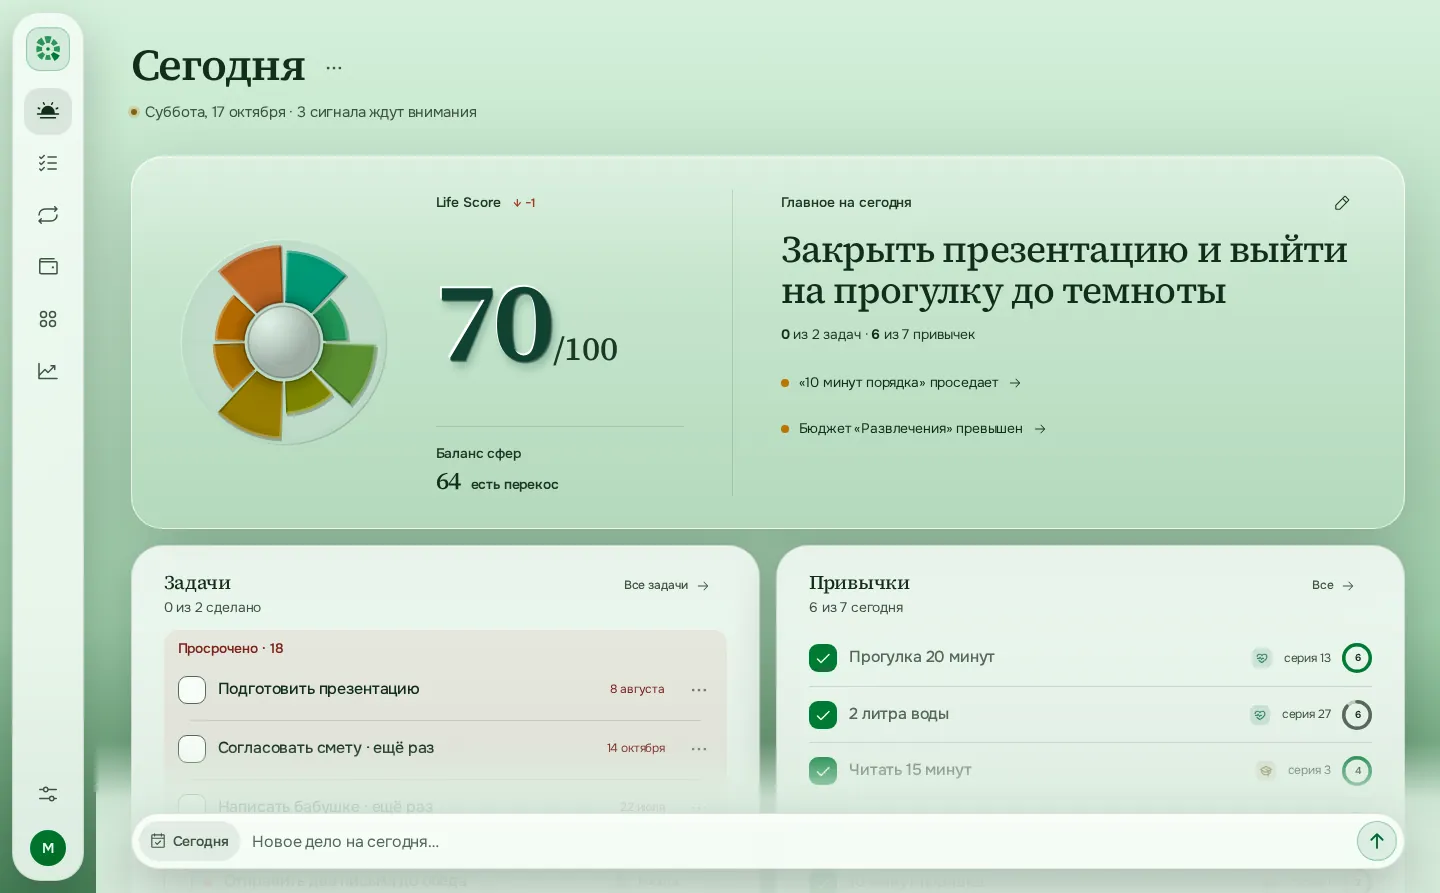Open the Today sunrise view in sidebar
This screenshot has width=1440, height=893.
48,111
